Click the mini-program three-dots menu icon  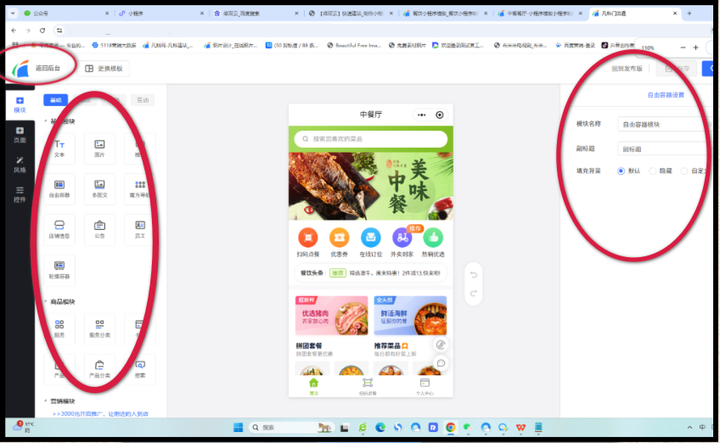coord(422,115)
